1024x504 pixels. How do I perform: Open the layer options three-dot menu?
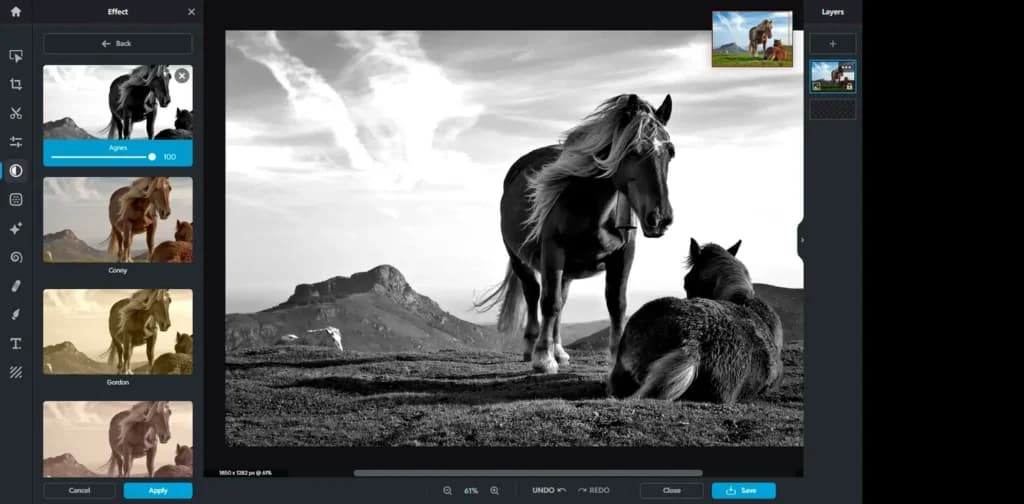846,67
